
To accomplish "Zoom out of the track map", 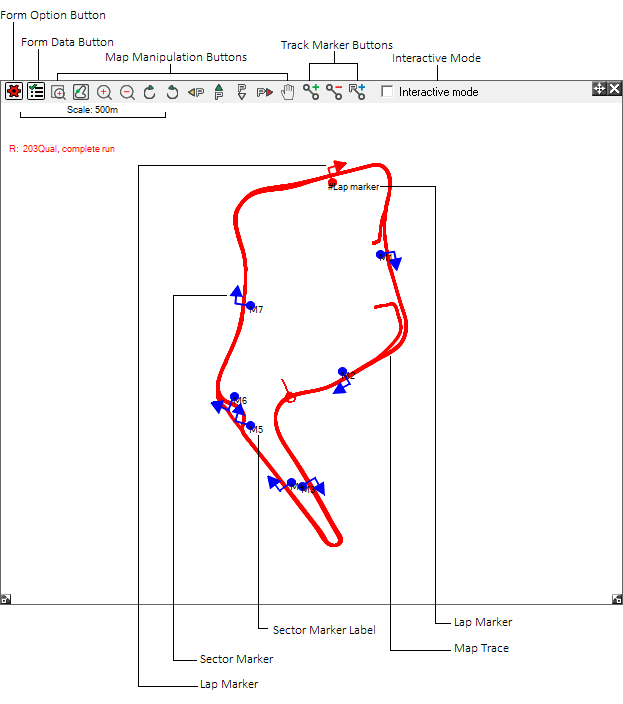I will point(127,92).
